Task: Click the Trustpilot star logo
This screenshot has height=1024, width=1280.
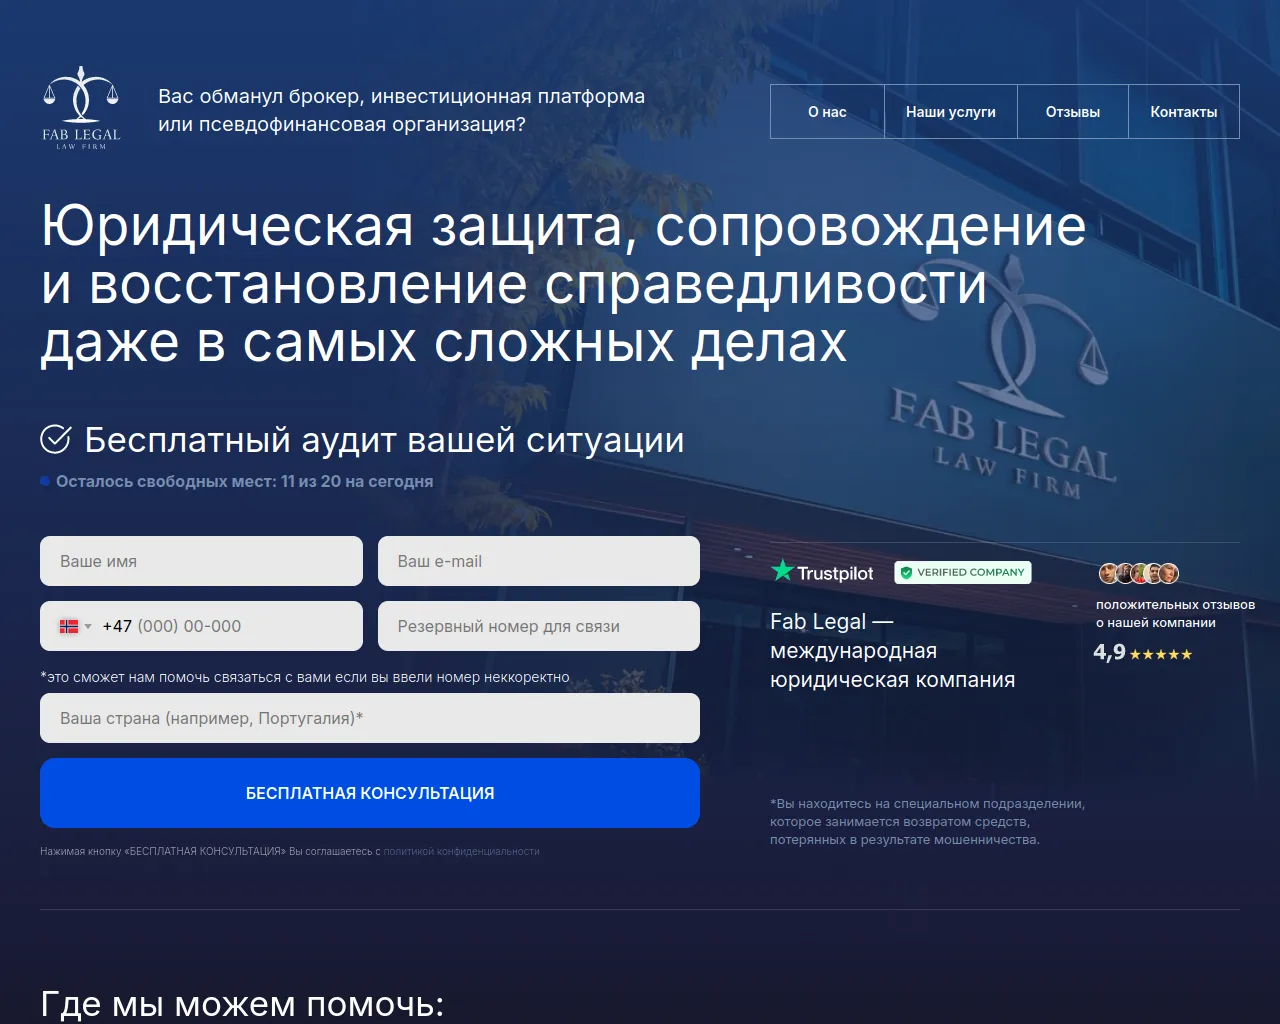Action: (822, 572)
